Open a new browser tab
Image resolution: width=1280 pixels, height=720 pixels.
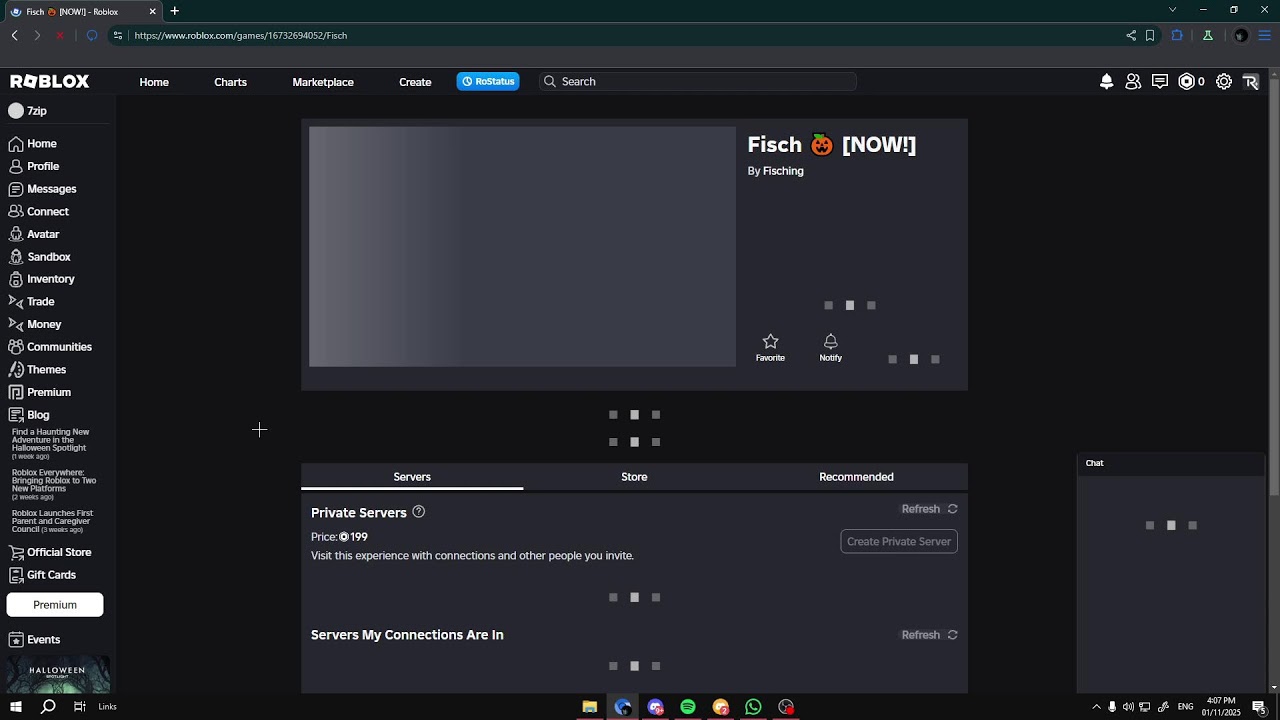[175, 11]
